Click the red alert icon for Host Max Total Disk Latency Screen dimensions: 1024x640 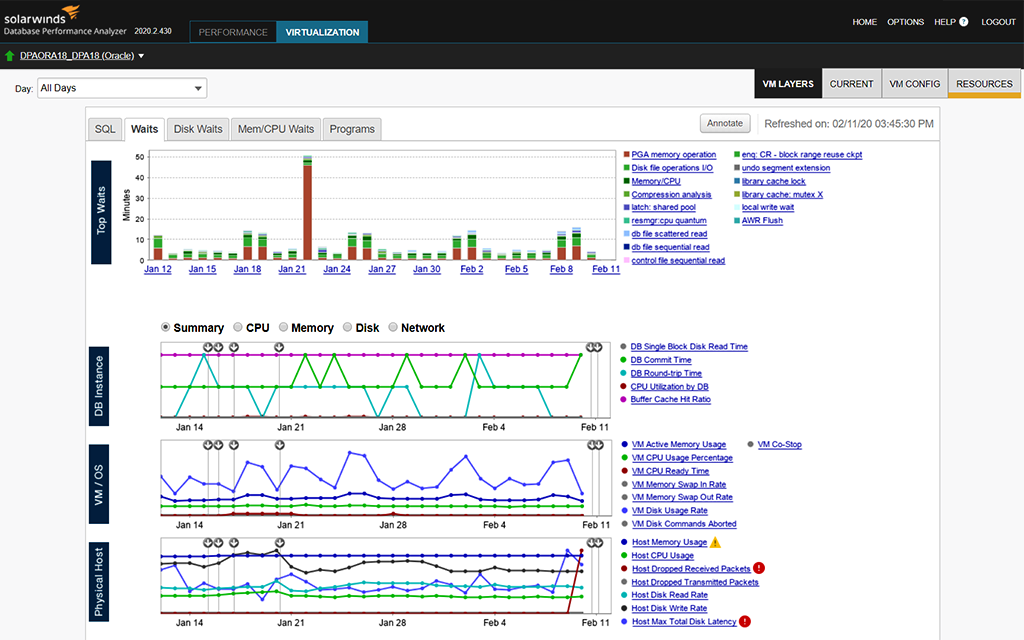(745, 621)
